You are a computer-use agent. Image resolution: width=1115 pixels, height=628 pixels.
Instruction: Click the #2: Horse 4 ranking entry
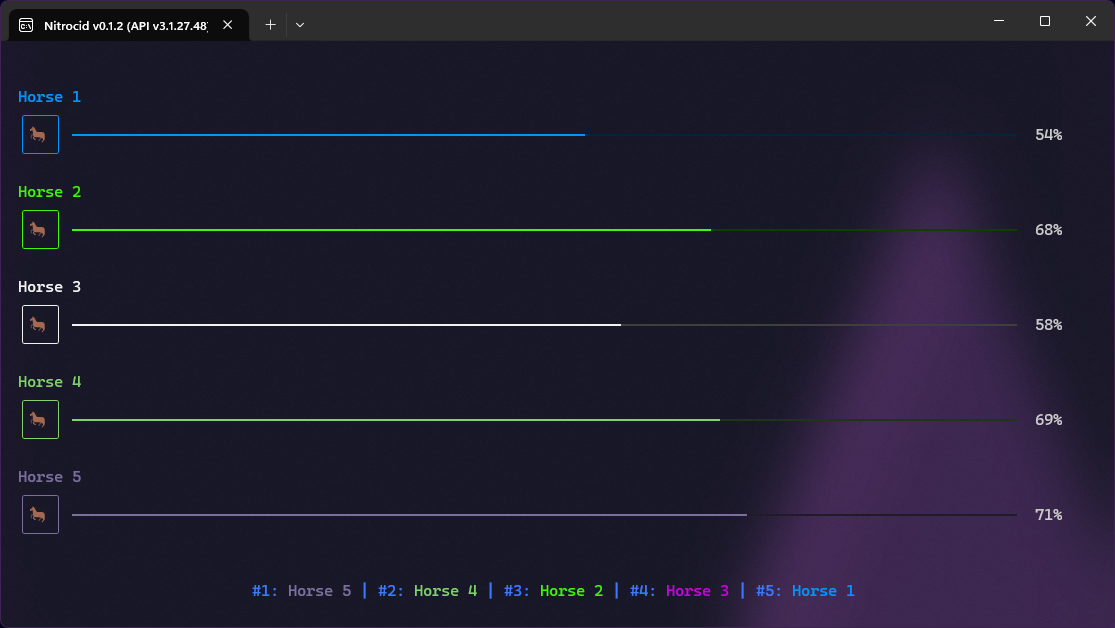427,591
